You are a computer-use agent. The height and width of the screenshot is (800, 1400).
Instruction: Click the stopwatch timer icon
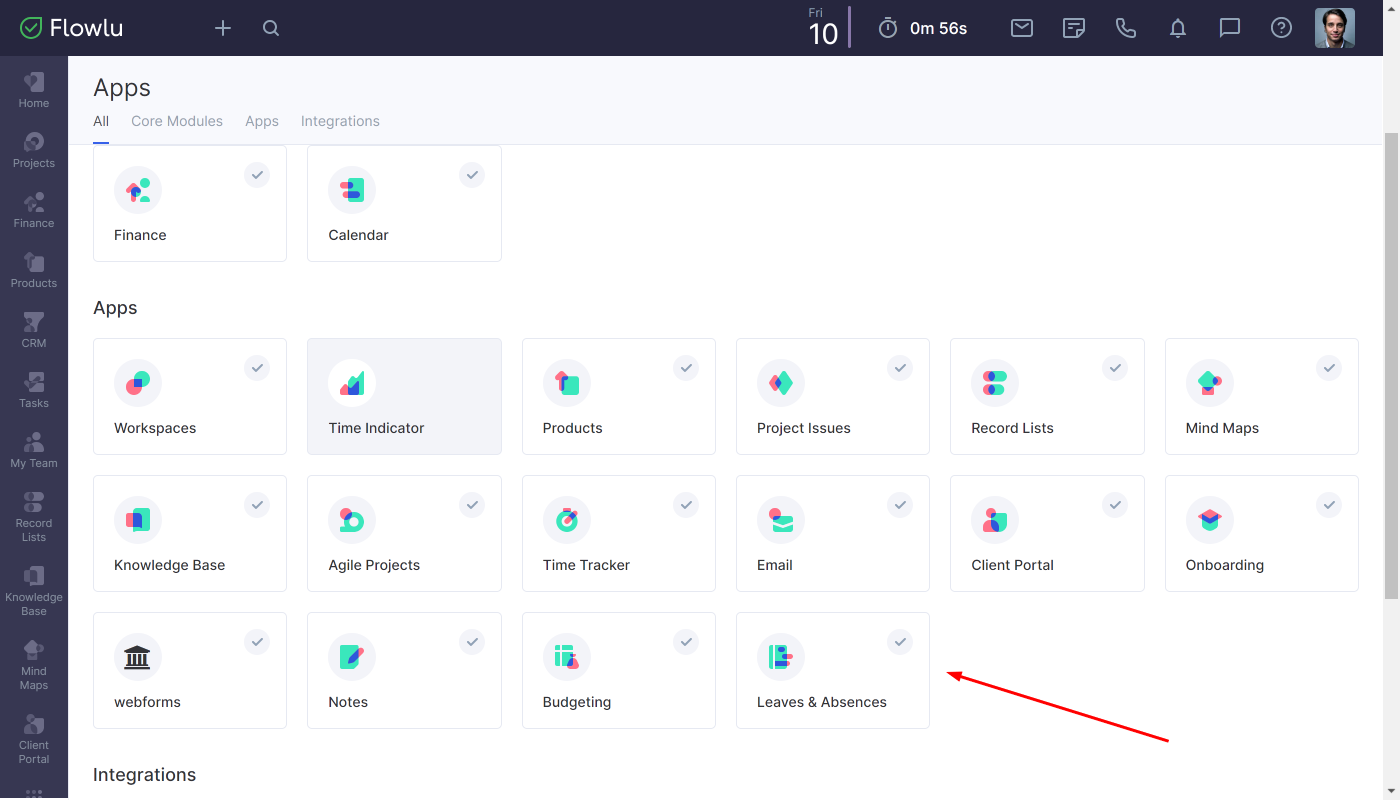point(888,28)
